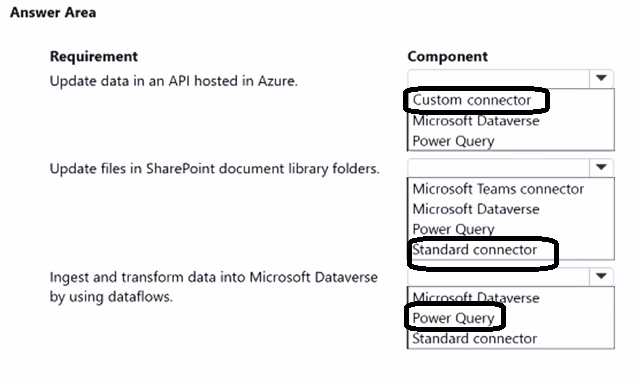Open the dropdown arrow for SharePoint files requirement
This screenshot has width=643, height=380.
pos(601,167)
